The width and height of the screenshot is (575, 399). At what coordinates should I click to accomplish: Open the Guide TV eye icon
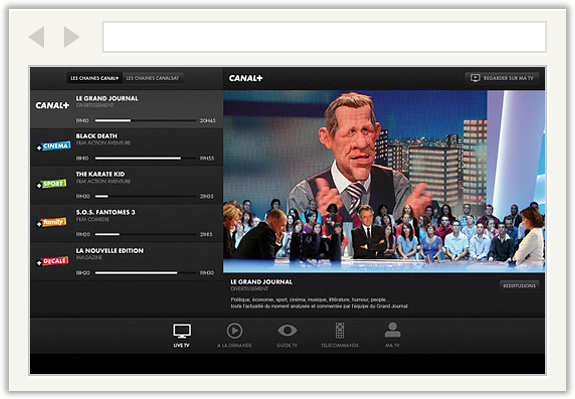[287, 330]
